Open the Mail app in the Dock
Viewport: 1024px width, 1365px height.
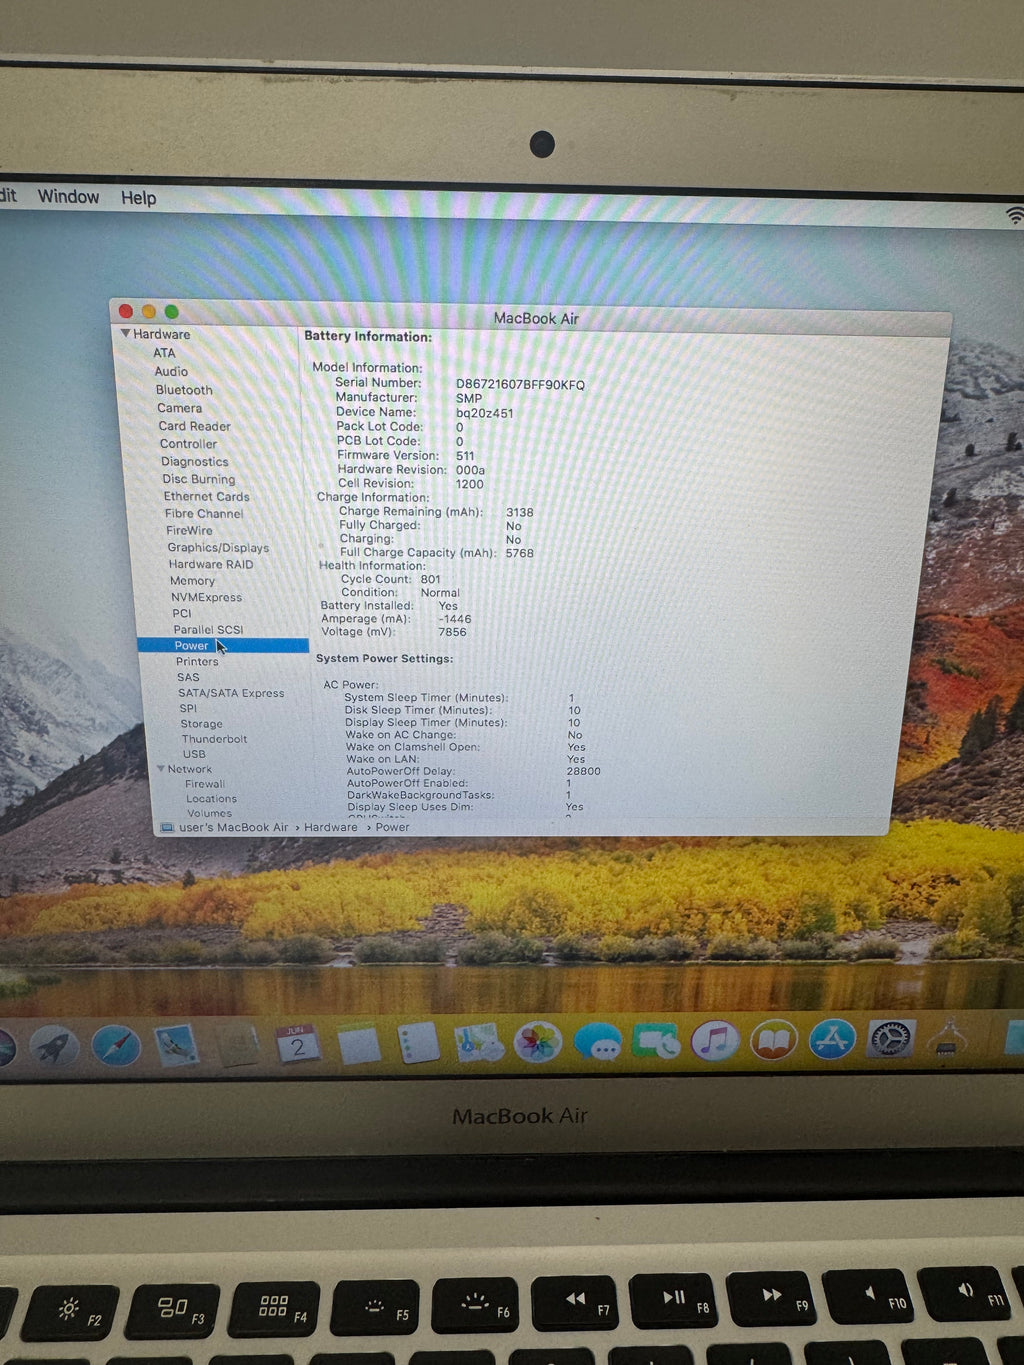176,1045
